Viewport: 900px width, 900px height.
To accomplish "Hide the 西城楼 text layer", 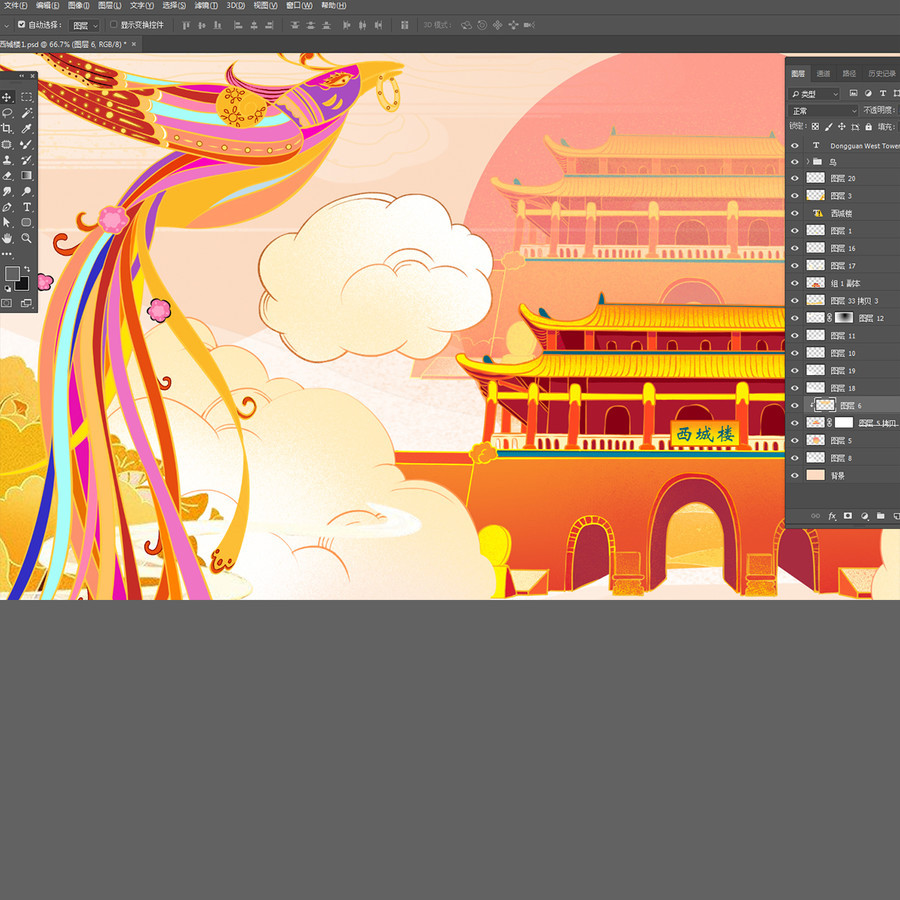I will click(x=795, y=214).
